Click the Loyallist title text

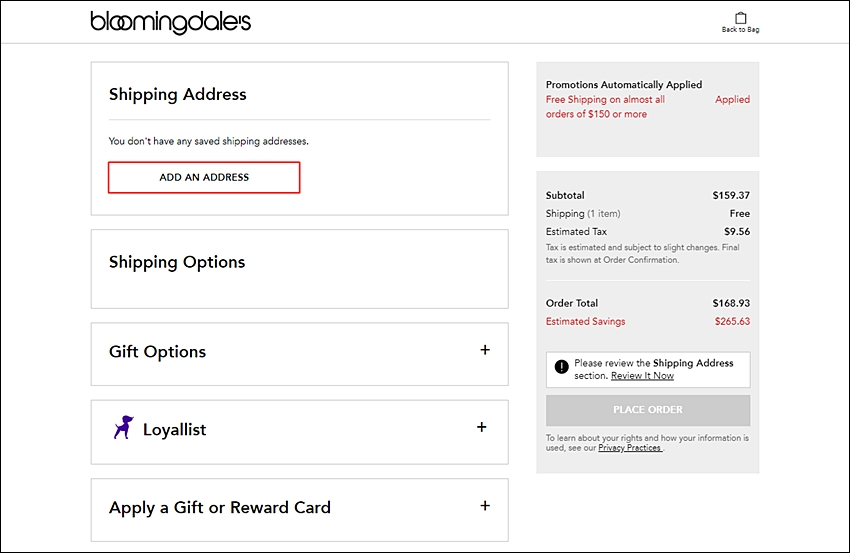[x=175, y=429]
